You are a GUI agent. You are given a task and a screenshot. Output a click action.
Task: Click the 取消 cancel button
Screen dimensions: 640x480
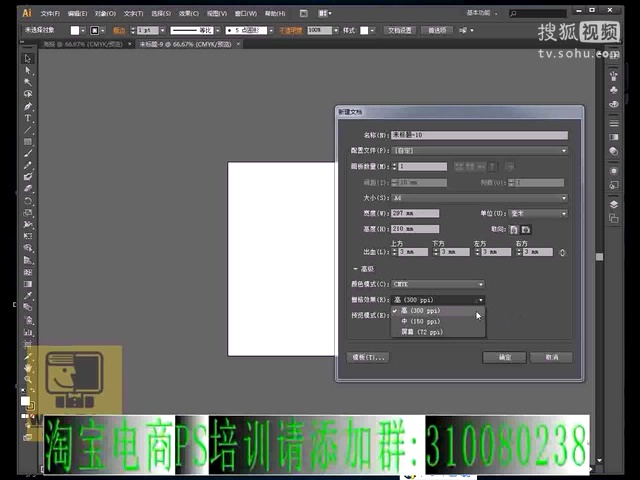[x=551, y=357]
